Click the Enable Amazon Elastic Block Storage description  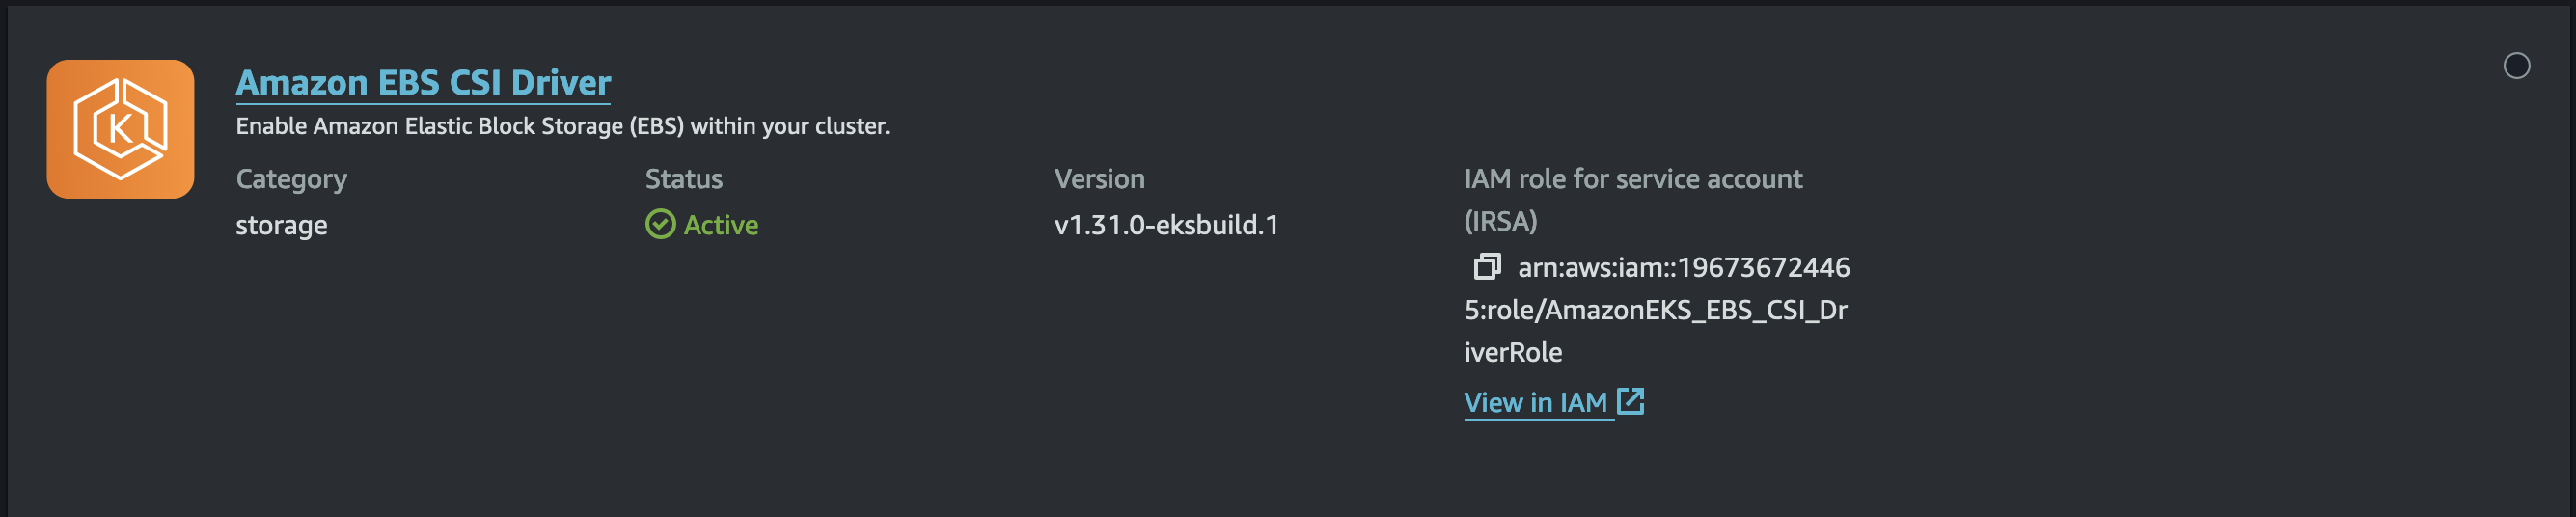click(x=562, y=126)
